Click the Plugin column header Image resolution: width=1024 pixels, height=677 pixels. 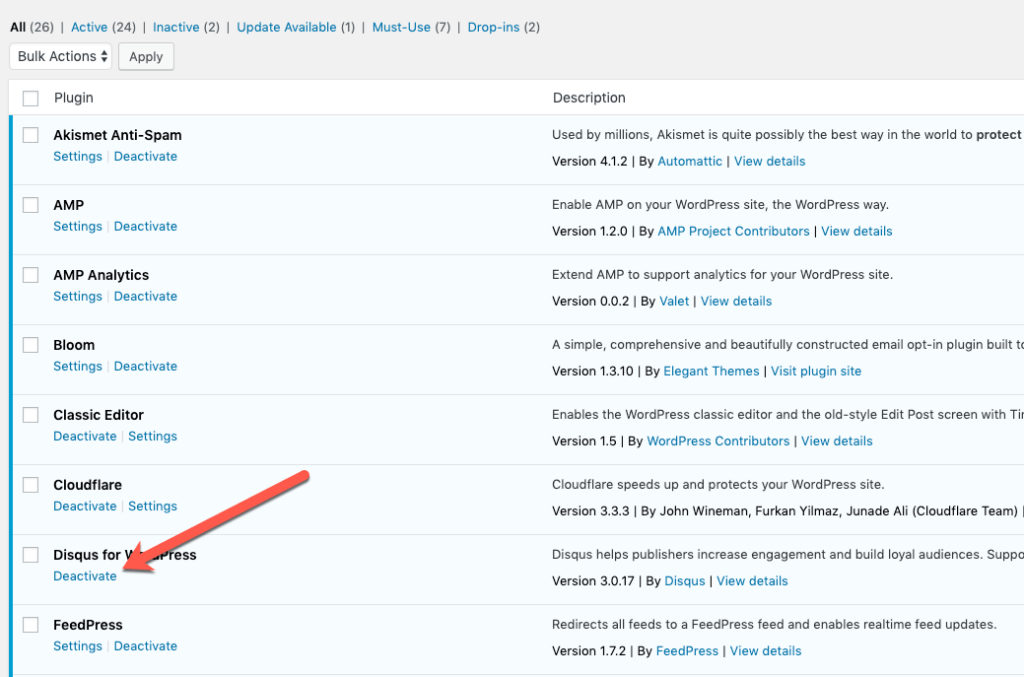click(x=74, y=98)
